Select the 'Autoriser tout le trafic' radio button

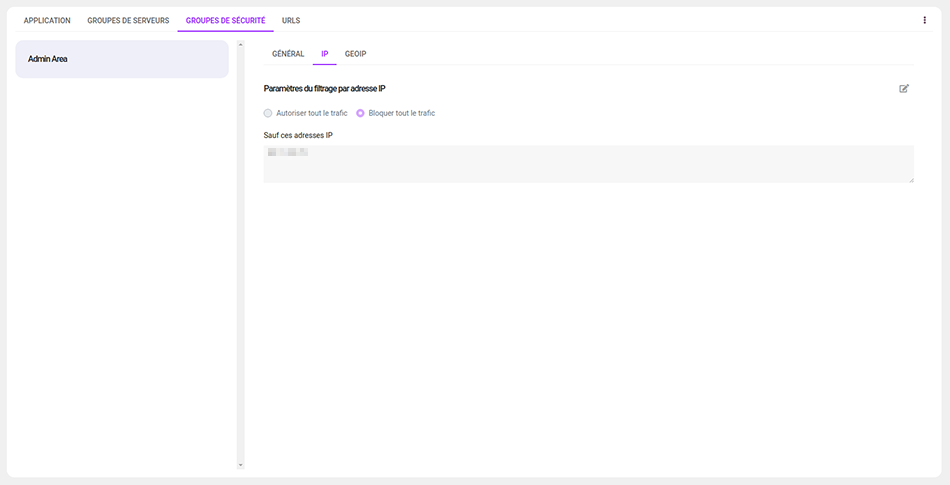coord(268,113)
